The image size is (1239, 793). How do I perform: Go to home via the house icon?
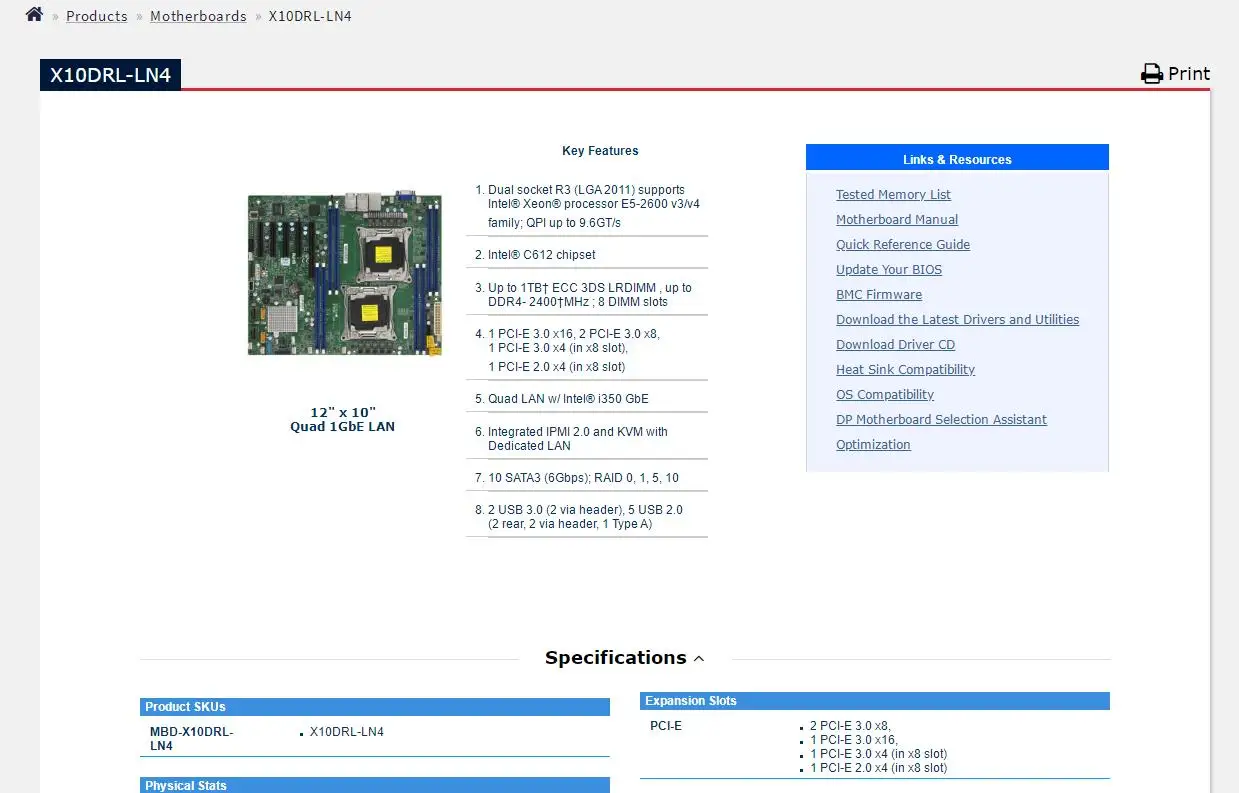(x=34, y=15)
